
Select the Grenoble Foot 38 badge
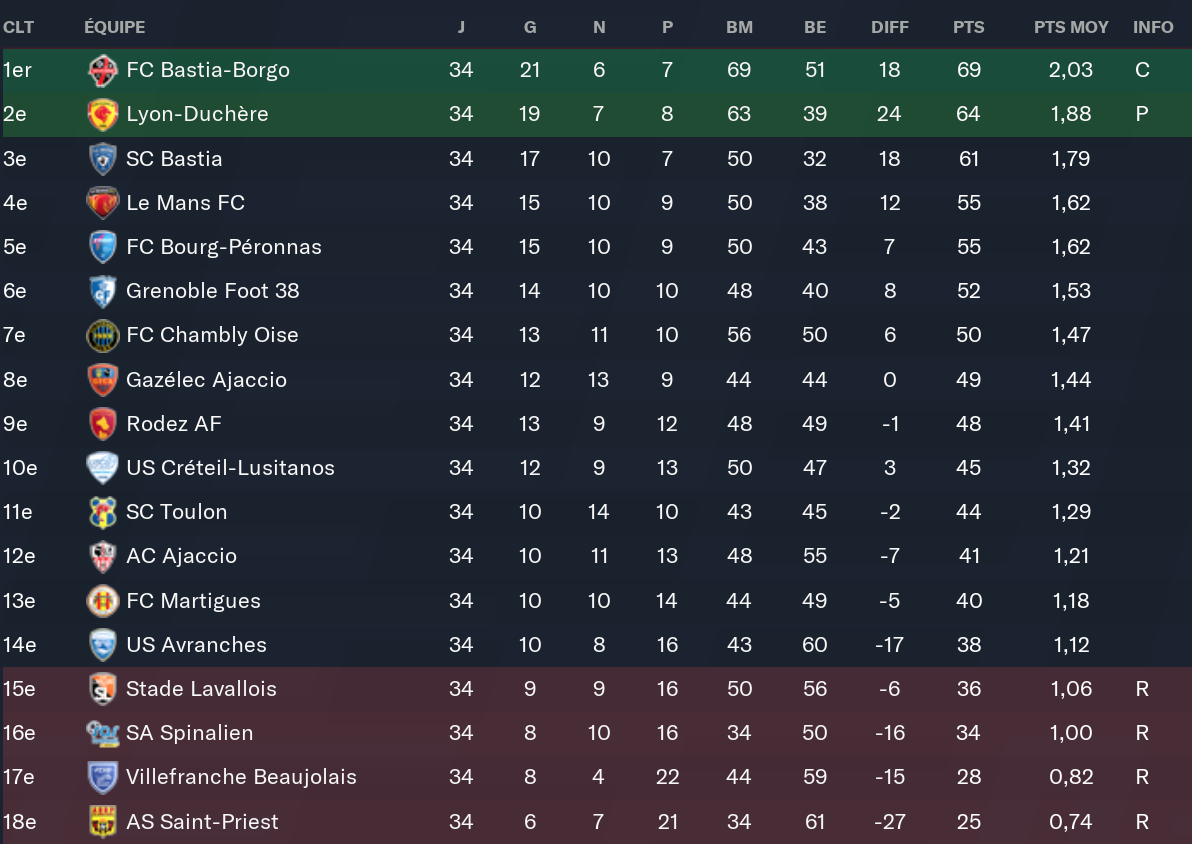(x=102, y=291)
